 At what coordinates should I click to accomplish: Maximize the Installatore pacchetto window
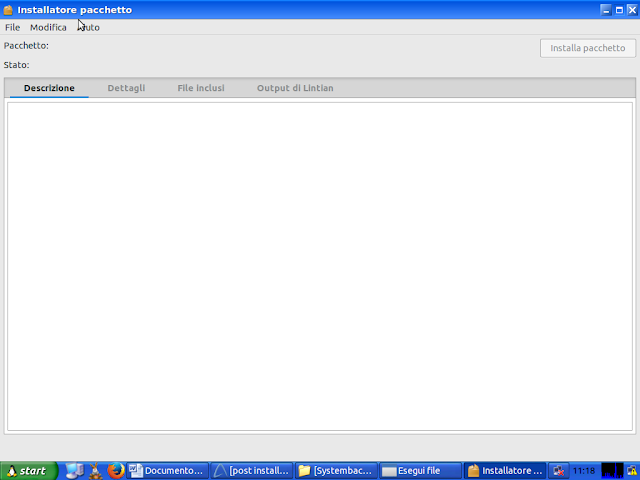tap(619, 10)
